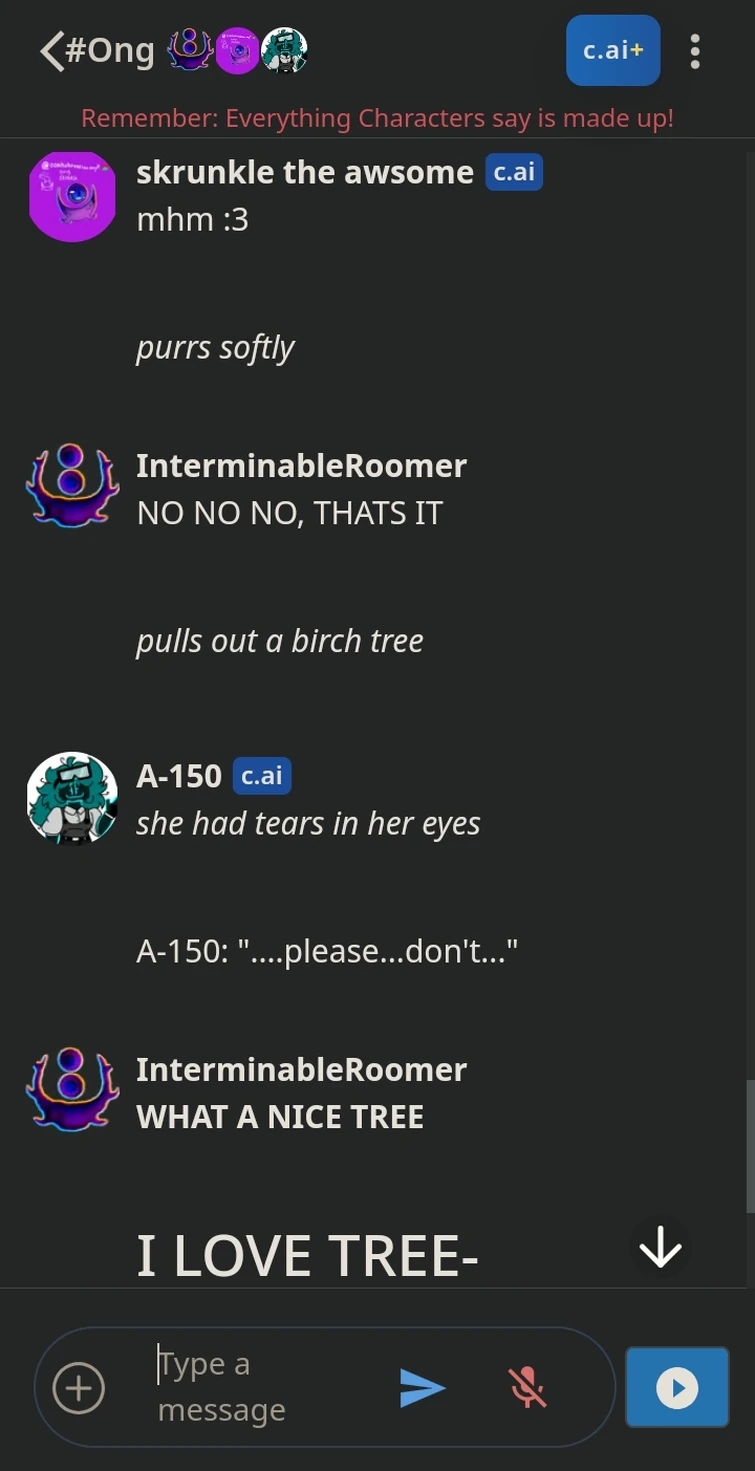
Task: Click the chat scrollbar thumb
Action: point(750,1146)
